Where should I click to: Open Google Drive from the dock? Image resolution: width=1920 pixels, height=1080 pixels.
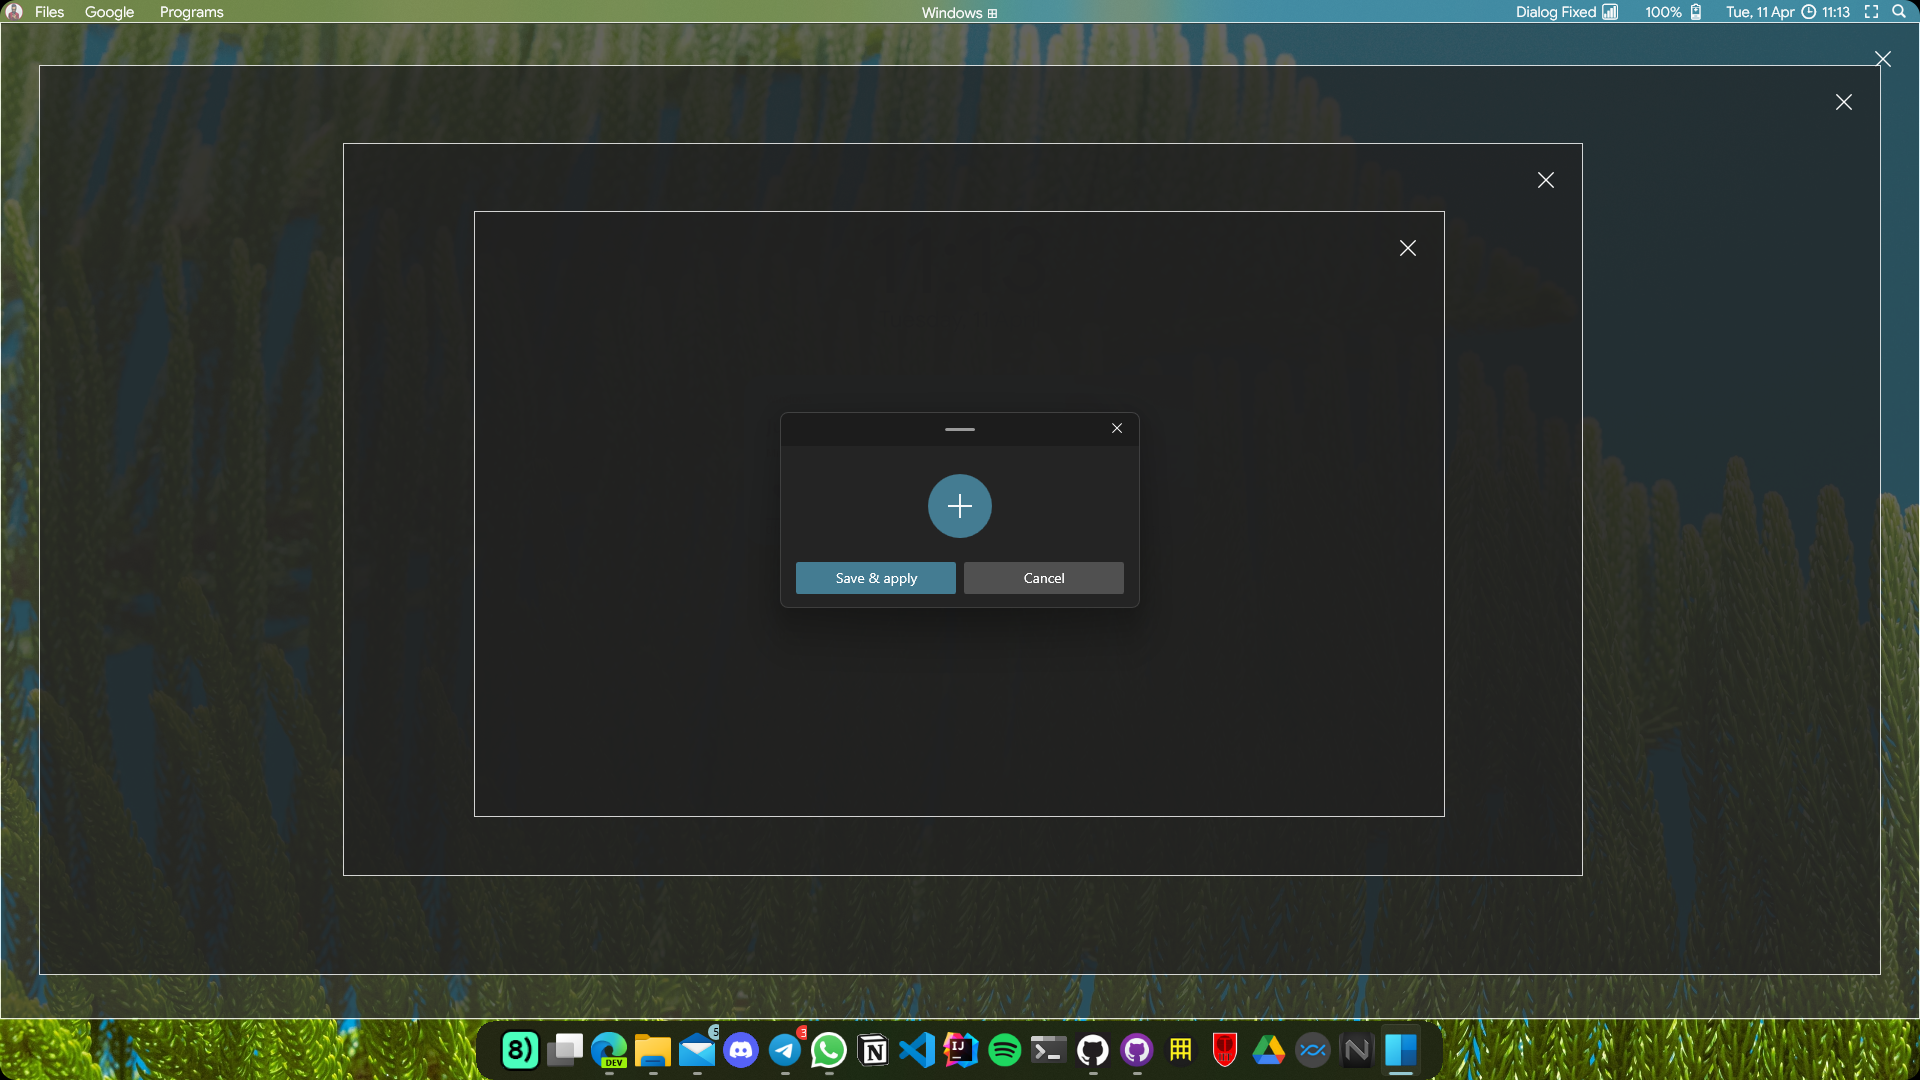click(1269, 1050)
